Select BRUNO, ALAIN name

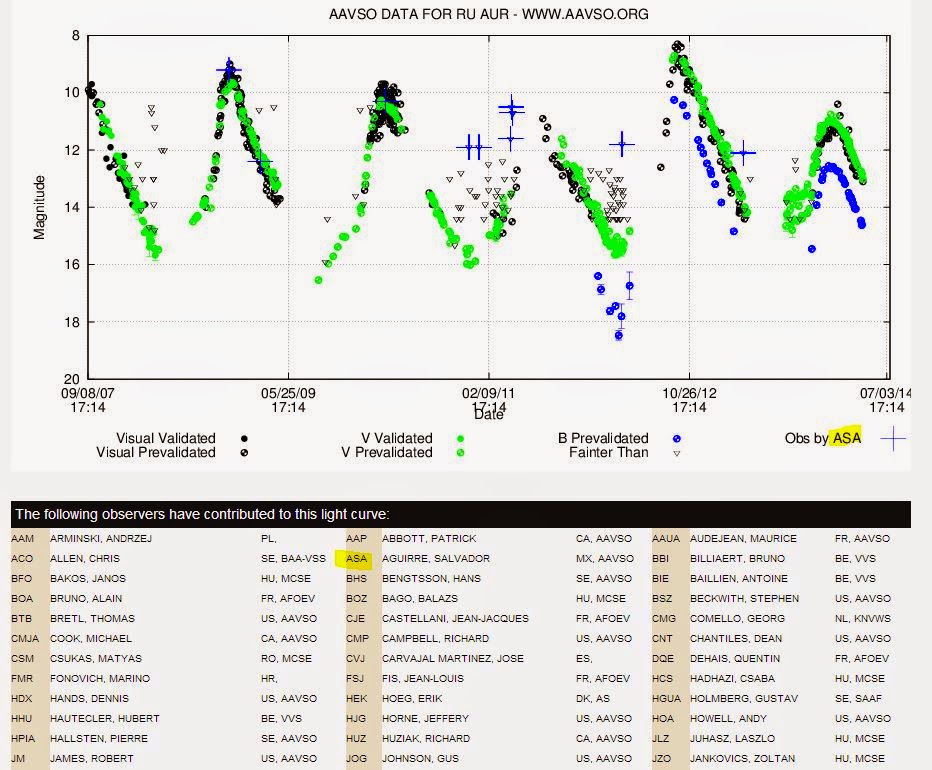pos(86,599)
